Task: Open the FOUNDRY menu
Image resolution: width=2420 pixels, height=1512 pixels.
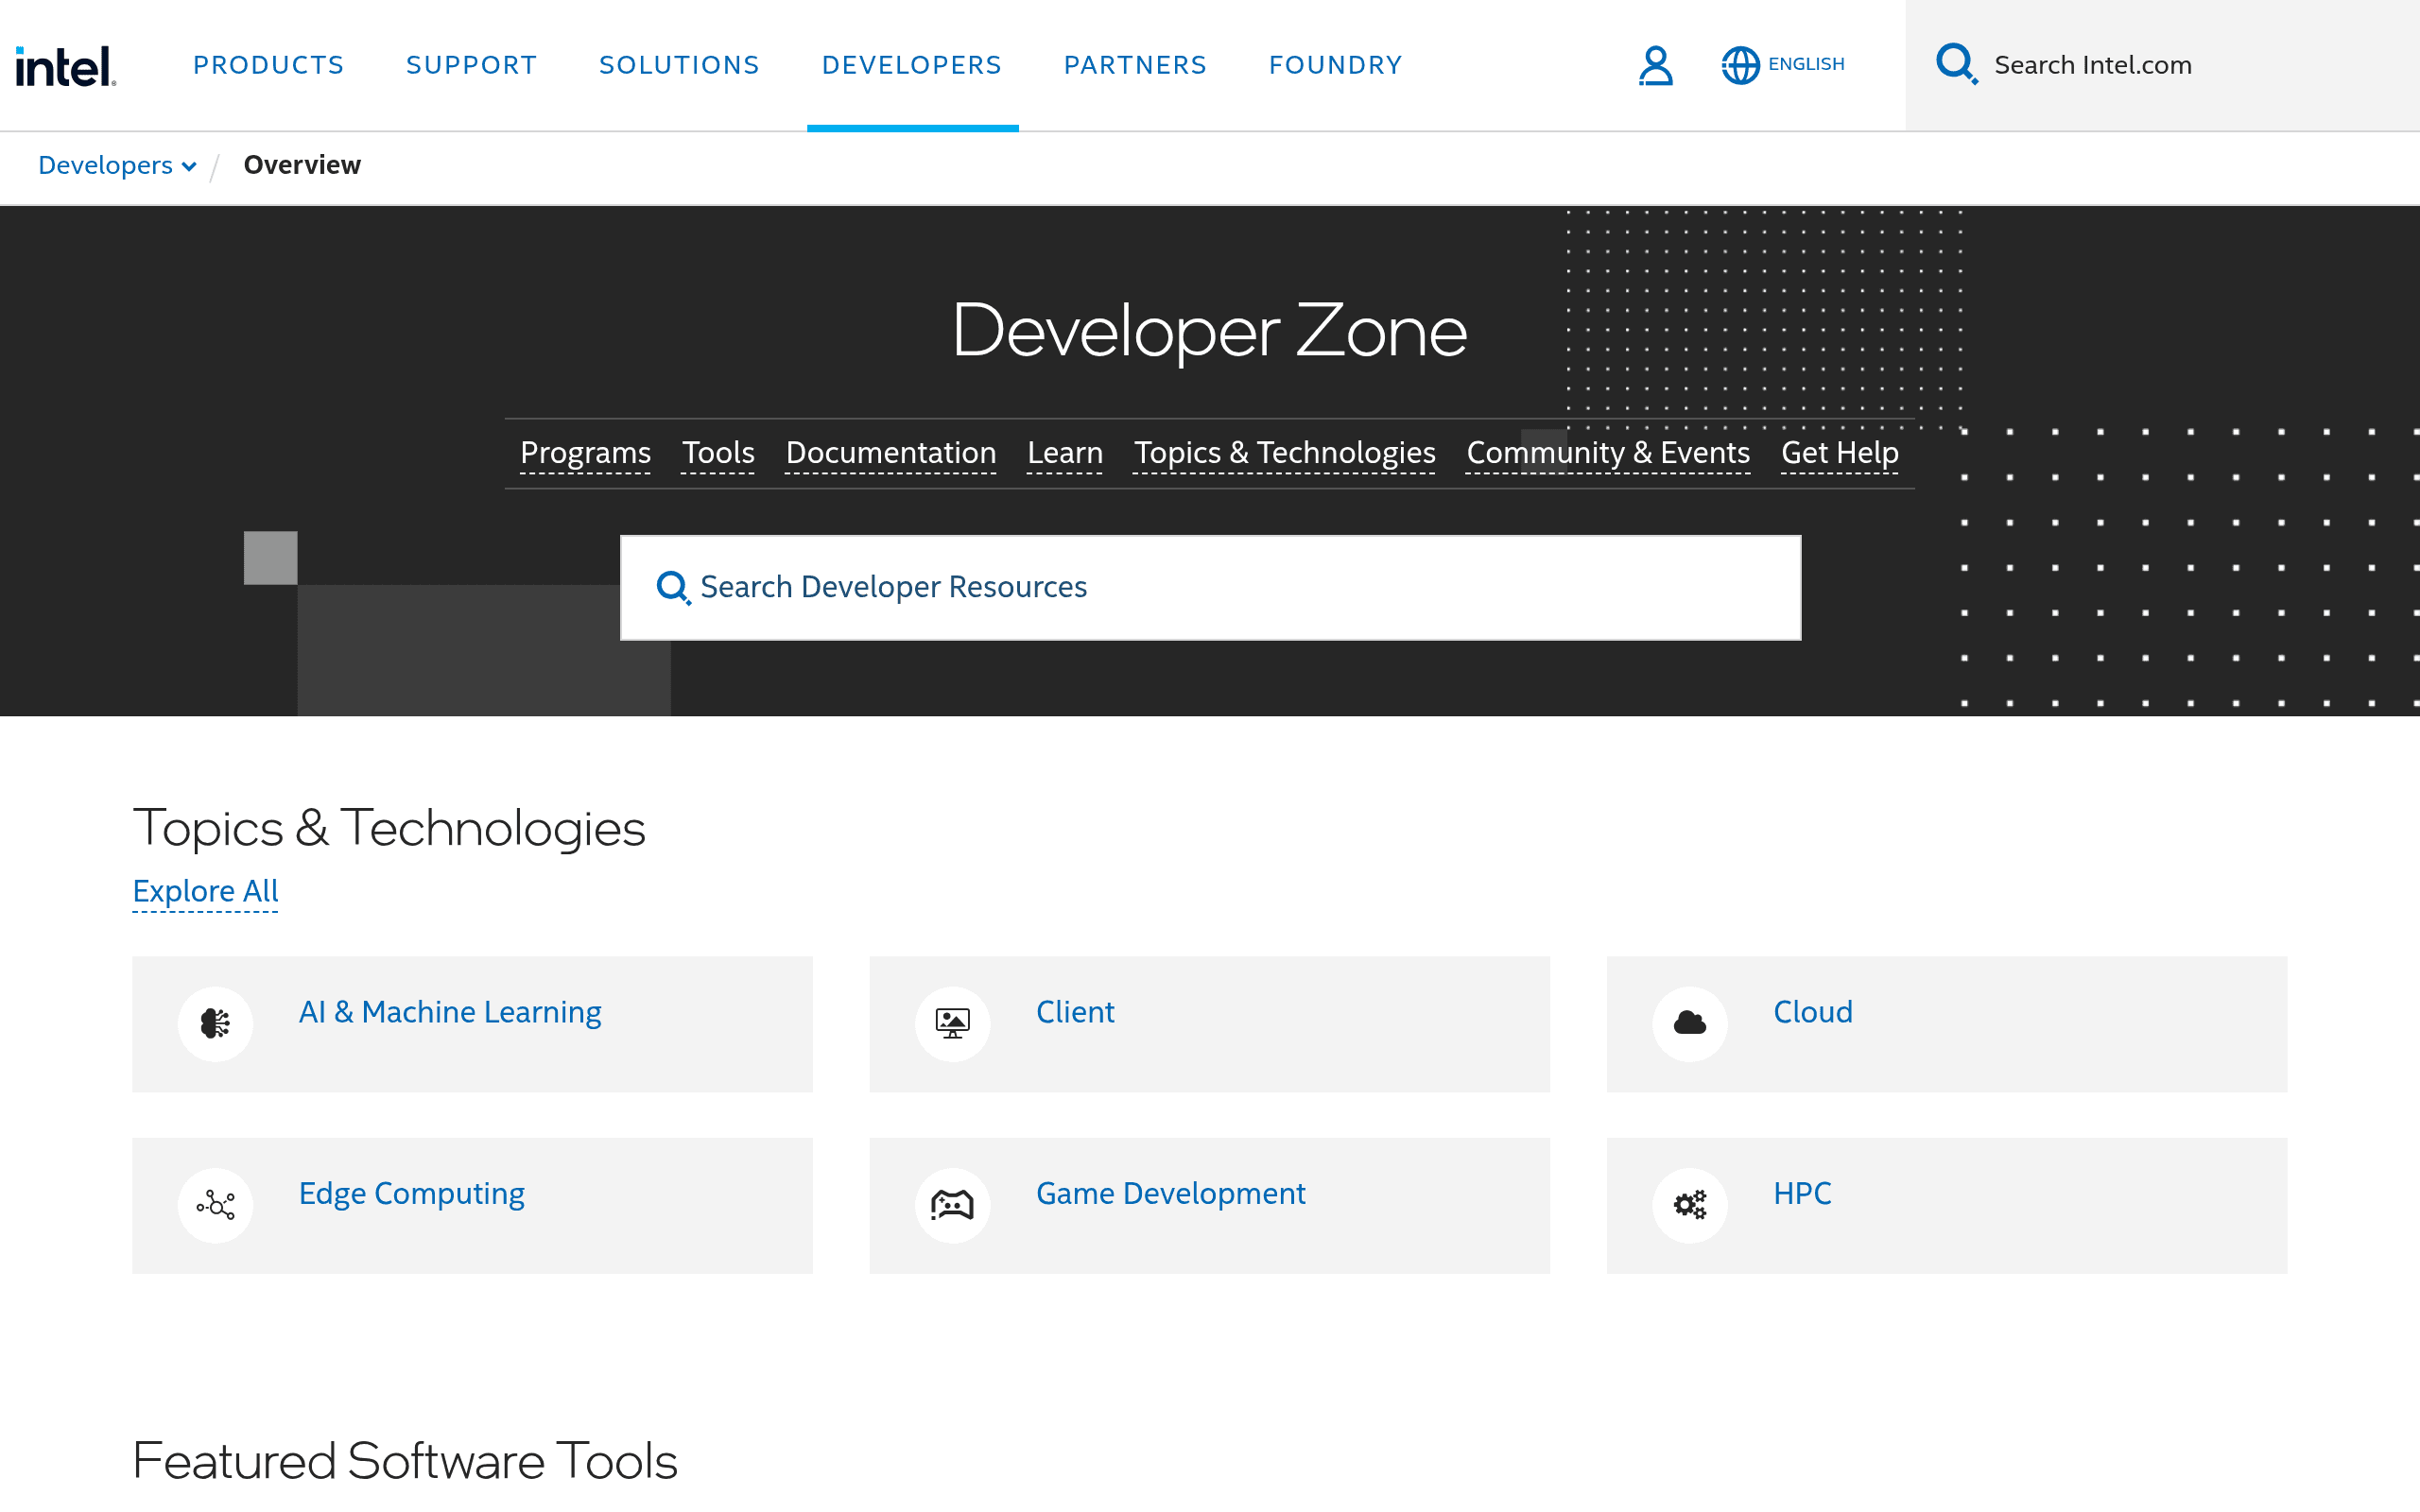Action: coord(1335,65)
